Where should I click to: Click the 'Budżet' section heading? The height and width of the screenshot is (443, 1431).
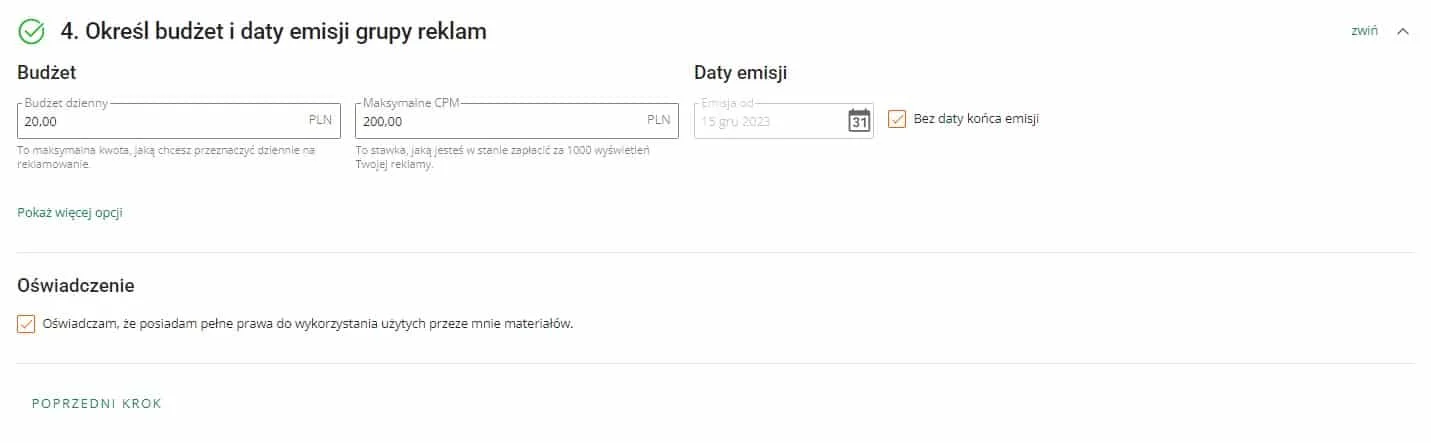[48, 72]
